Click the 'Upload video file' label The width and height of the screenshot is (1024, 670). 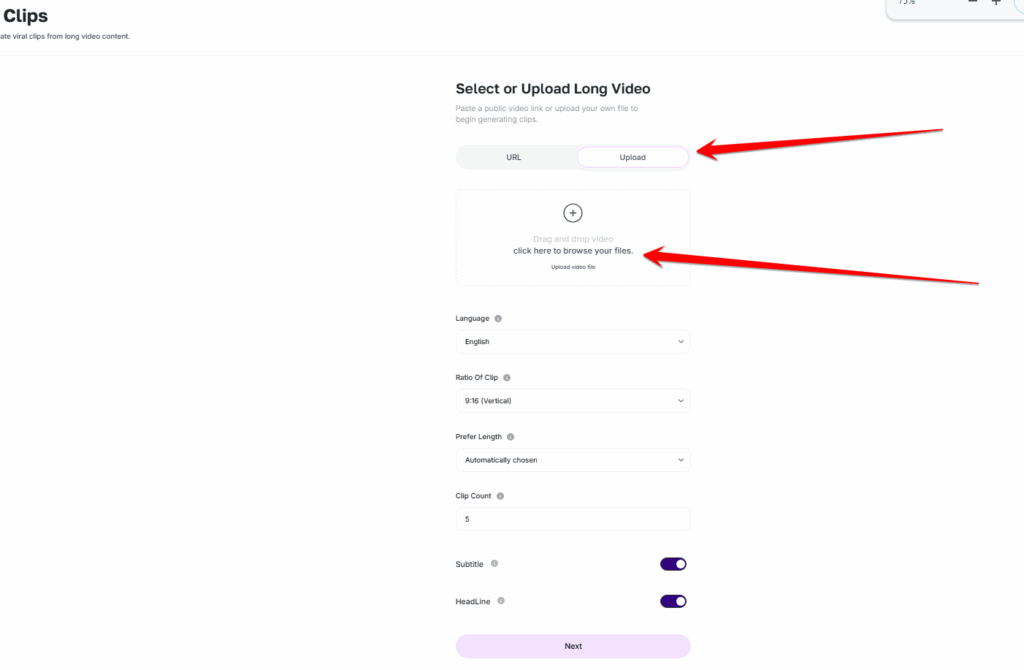point(573,267)
